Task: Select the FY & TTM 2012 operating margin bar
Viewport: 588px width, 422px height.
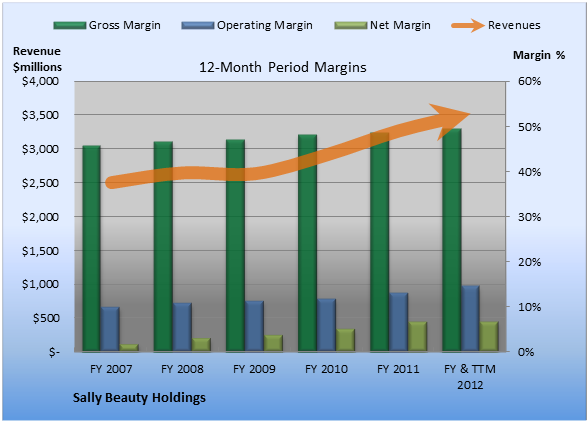Action: (x=470, y=318)
